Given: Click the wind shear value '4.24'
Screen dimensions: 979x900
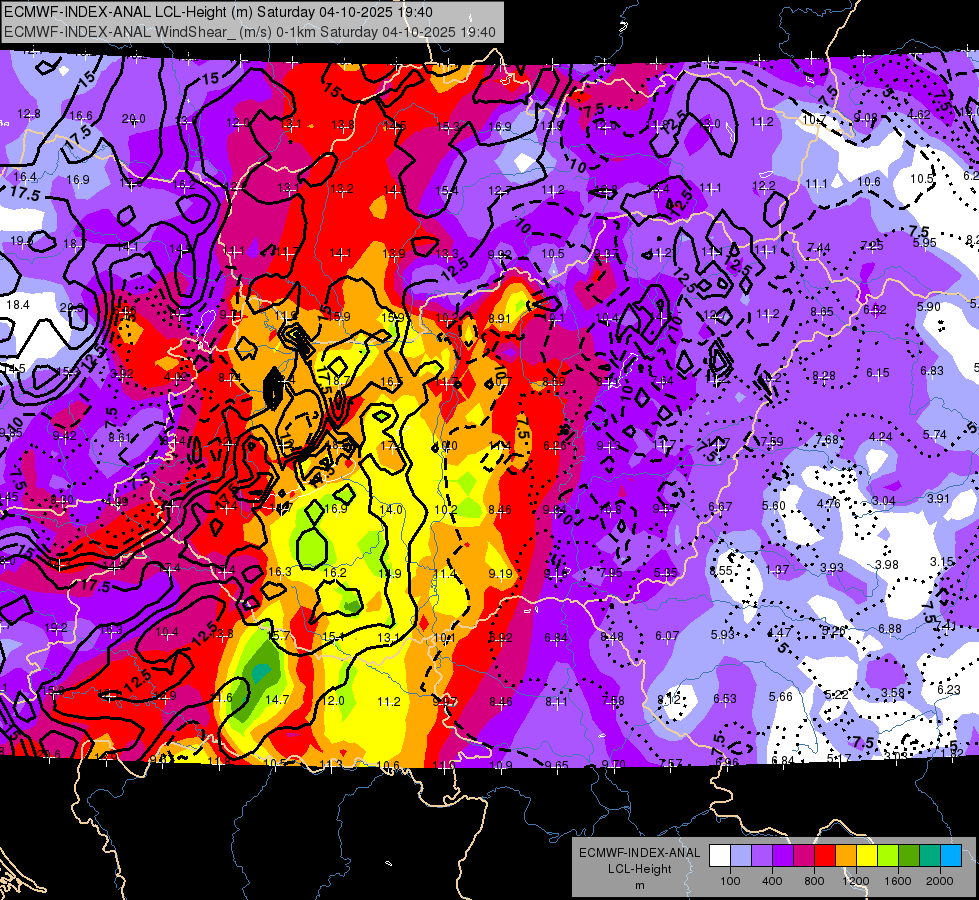Looking at the screenshot, I should 880,437.
